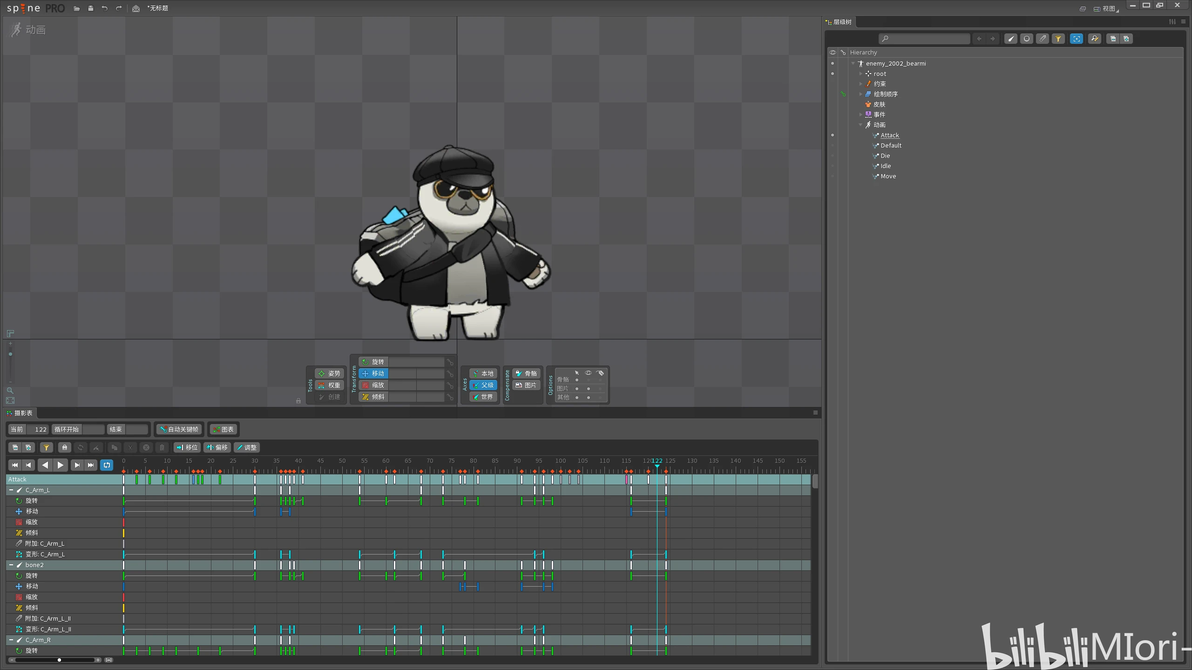Select the Default animation
The height and width of the screenshot is (670, 1192).
(891, 145)
